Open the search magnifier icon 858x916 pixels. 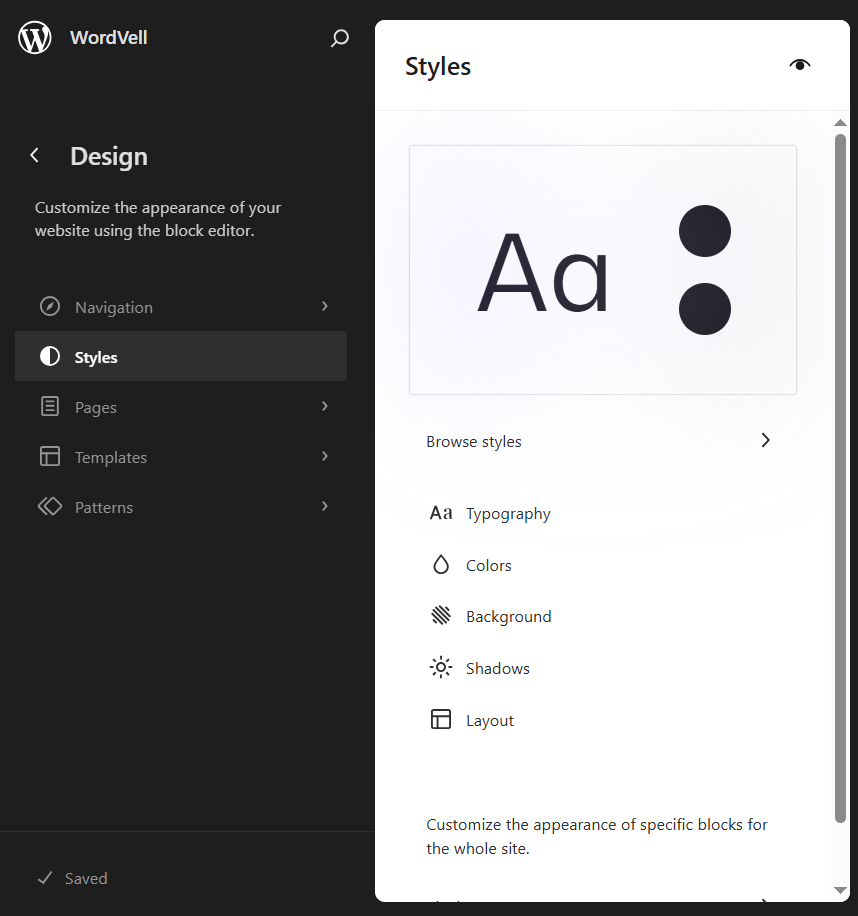pos(340,38)
